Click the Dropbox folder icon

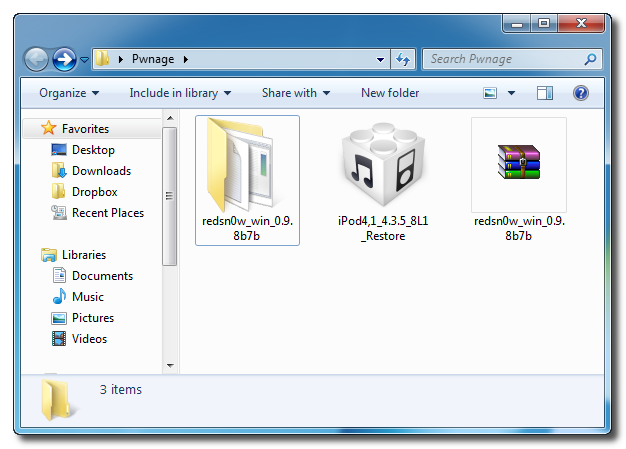(x=59, y=191)
